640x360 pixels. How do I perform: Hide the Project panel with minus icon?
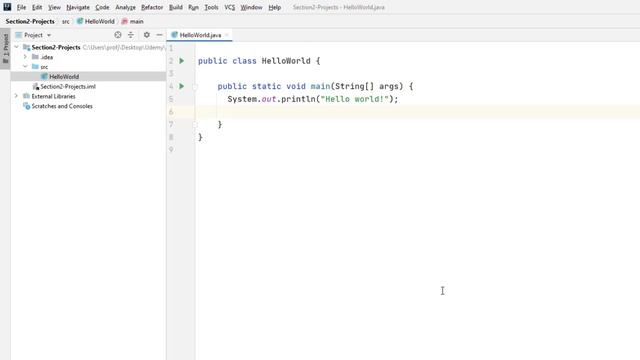click(x=159, y=35)
